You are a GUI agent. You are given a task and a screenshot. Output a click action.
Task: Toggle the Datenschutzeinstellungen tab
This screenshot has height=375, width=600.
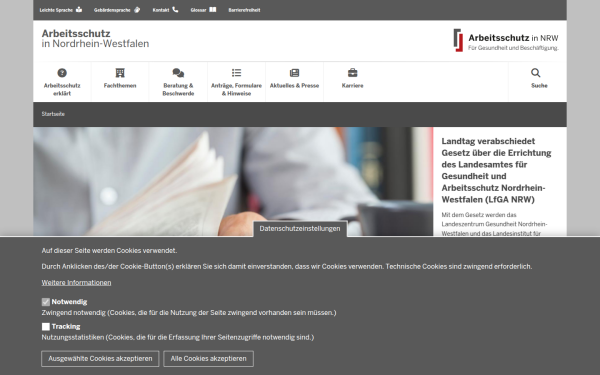tap(300, 228)
